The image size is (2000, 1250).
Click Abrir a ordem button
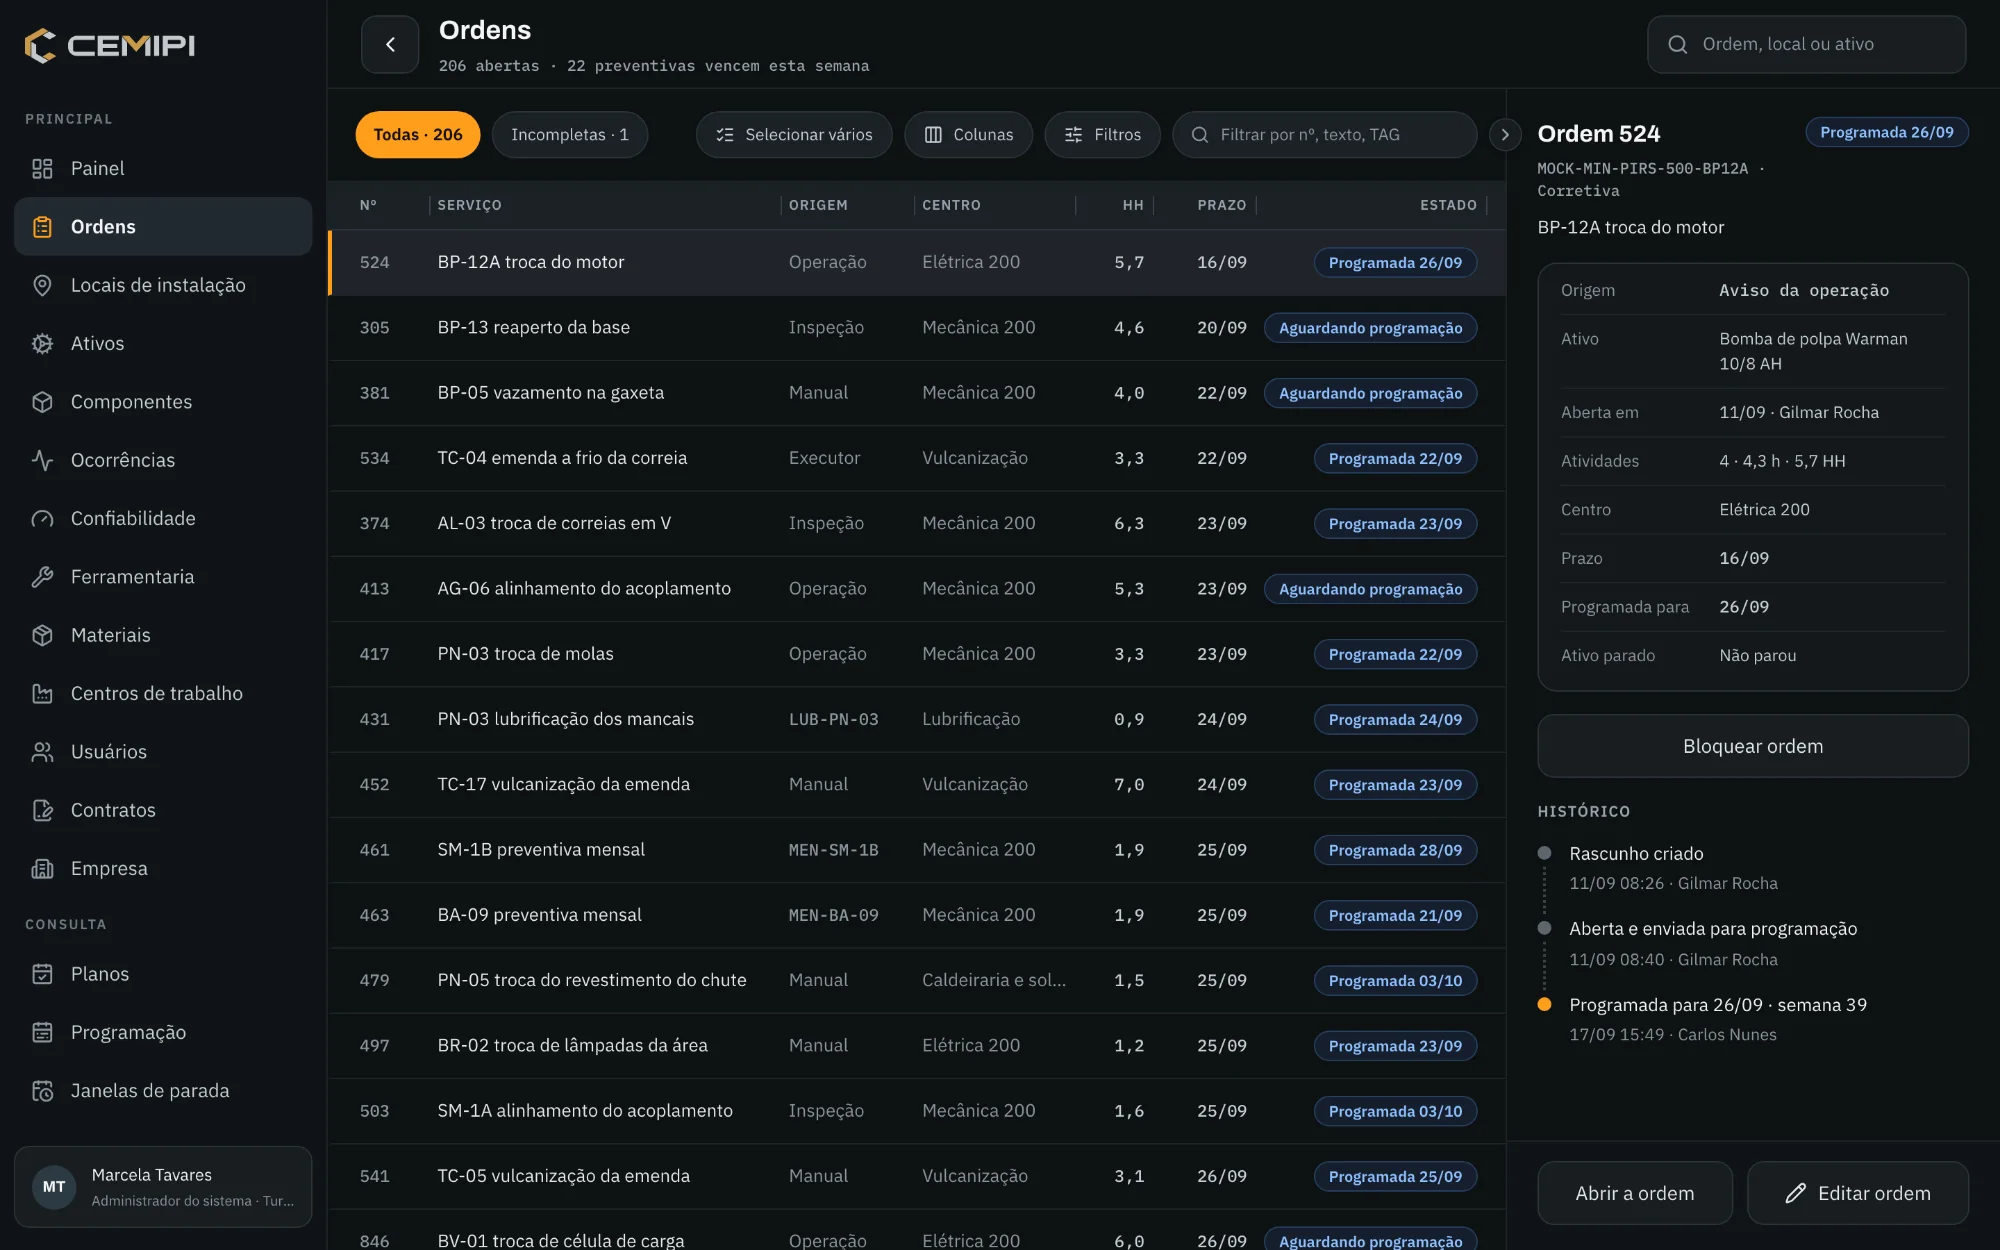1634,1193
